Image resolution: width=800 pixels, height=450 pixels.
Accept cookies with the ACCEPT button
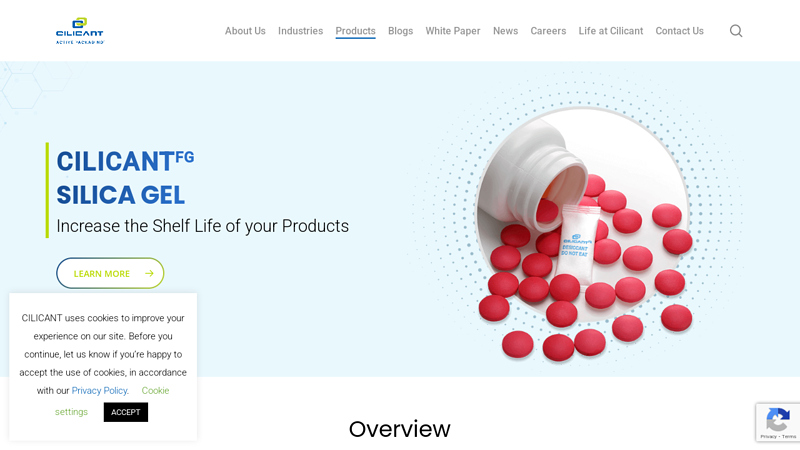126,412
